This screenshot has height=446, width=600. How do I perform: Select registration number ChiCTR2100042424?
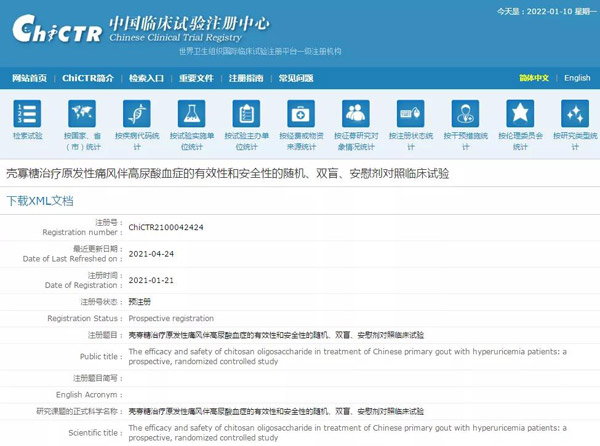click(x=166, y=227)
